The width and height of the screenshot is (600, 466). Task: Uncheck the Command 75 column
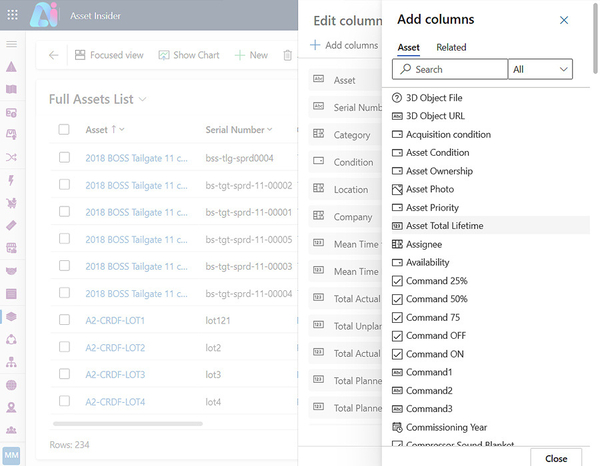click(397, 317)
